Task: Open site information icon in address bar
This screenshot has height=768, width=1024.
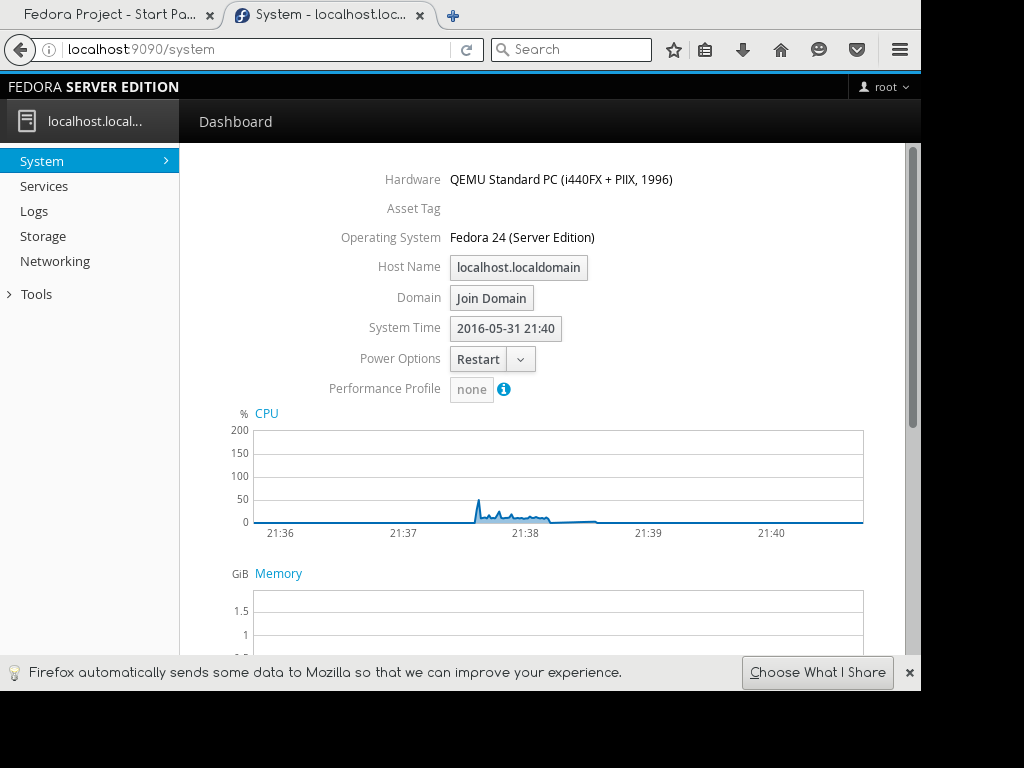Action: coord(49,50)
